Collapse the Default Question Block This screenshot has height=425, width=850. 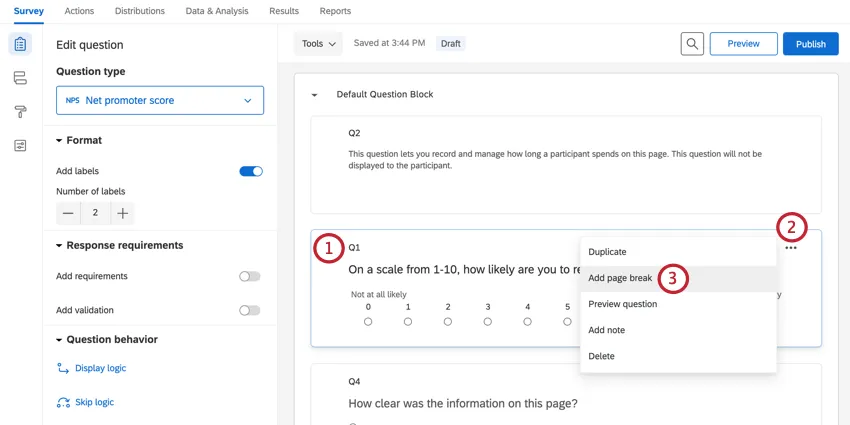pyautogui.click(x=314, y=95)
